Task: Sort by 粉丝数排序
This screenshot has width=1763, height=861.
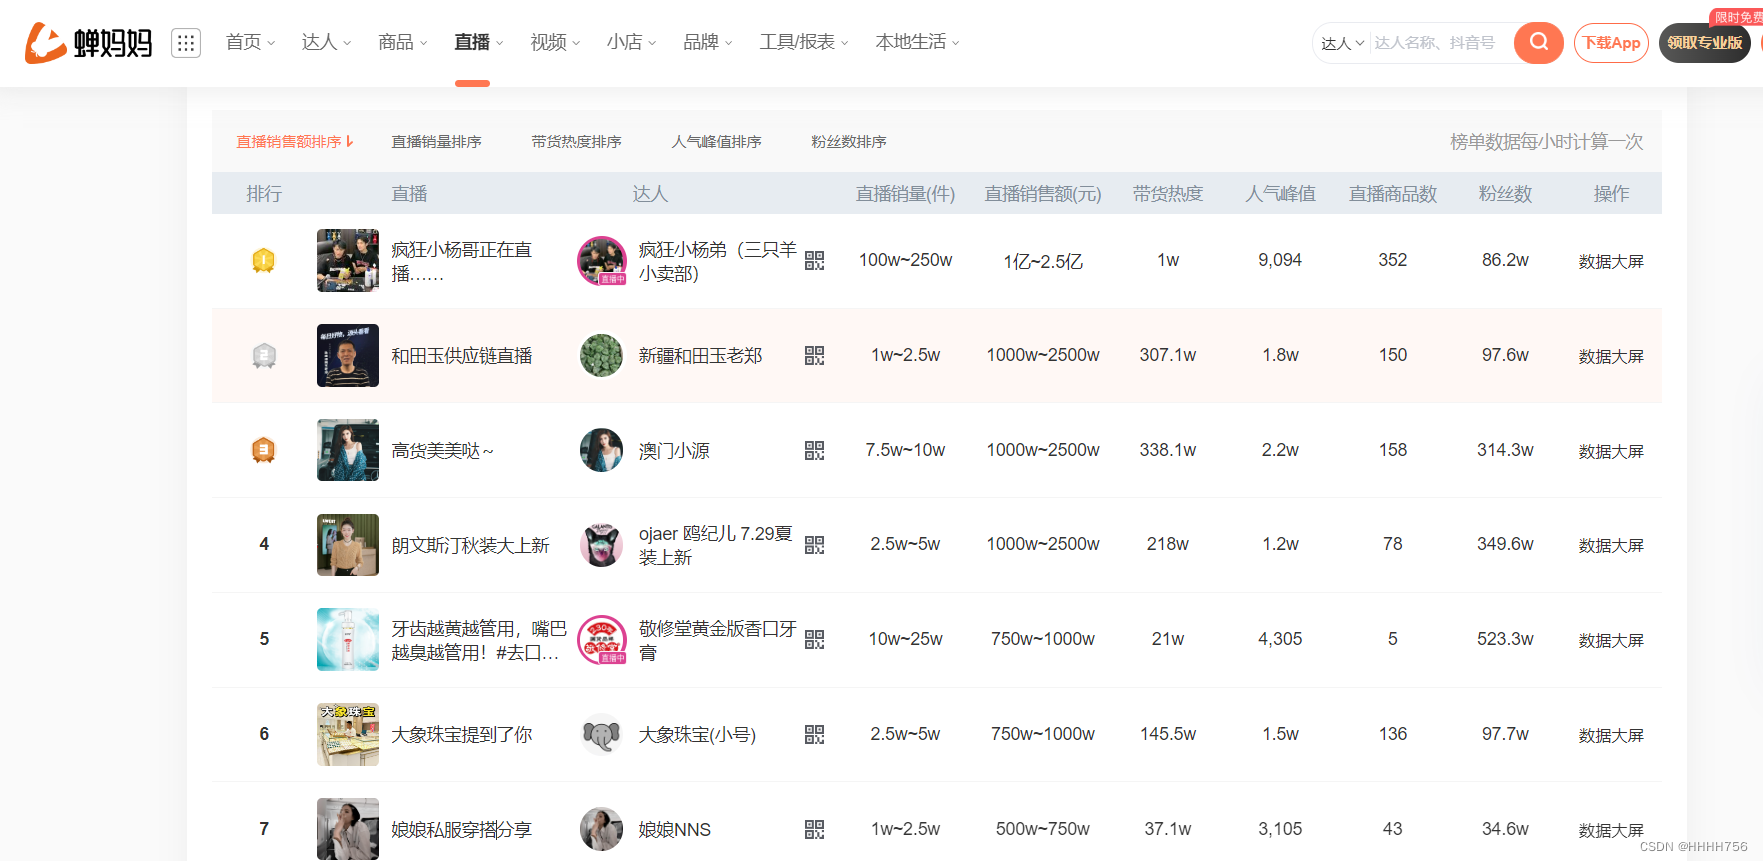Action: [x=849, y=142]
